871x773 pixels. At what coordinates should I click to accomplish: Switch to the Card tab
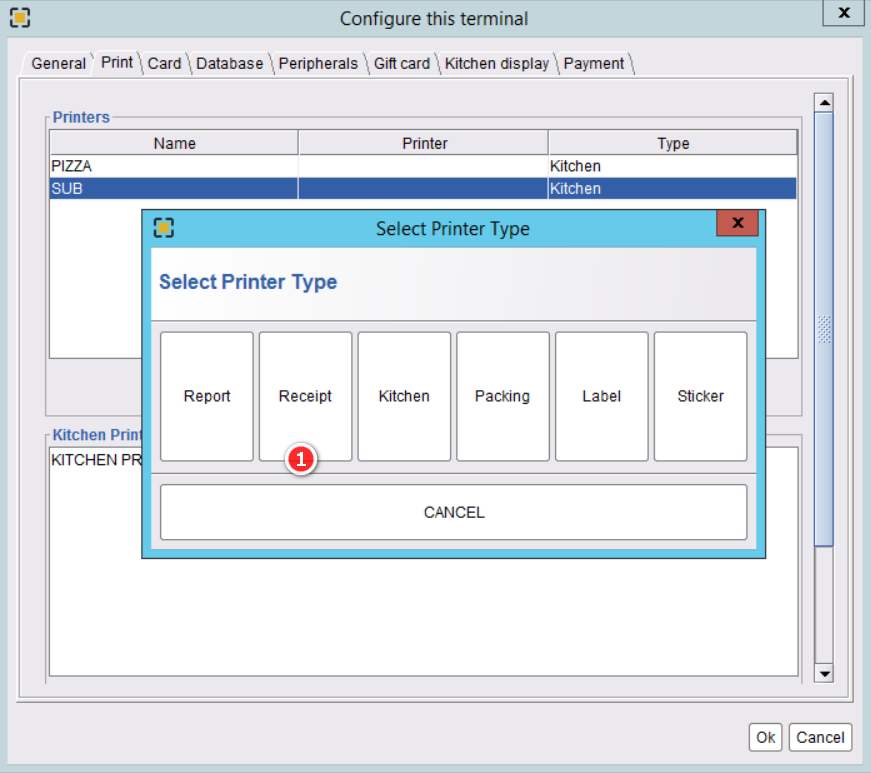tap(164, 63)
